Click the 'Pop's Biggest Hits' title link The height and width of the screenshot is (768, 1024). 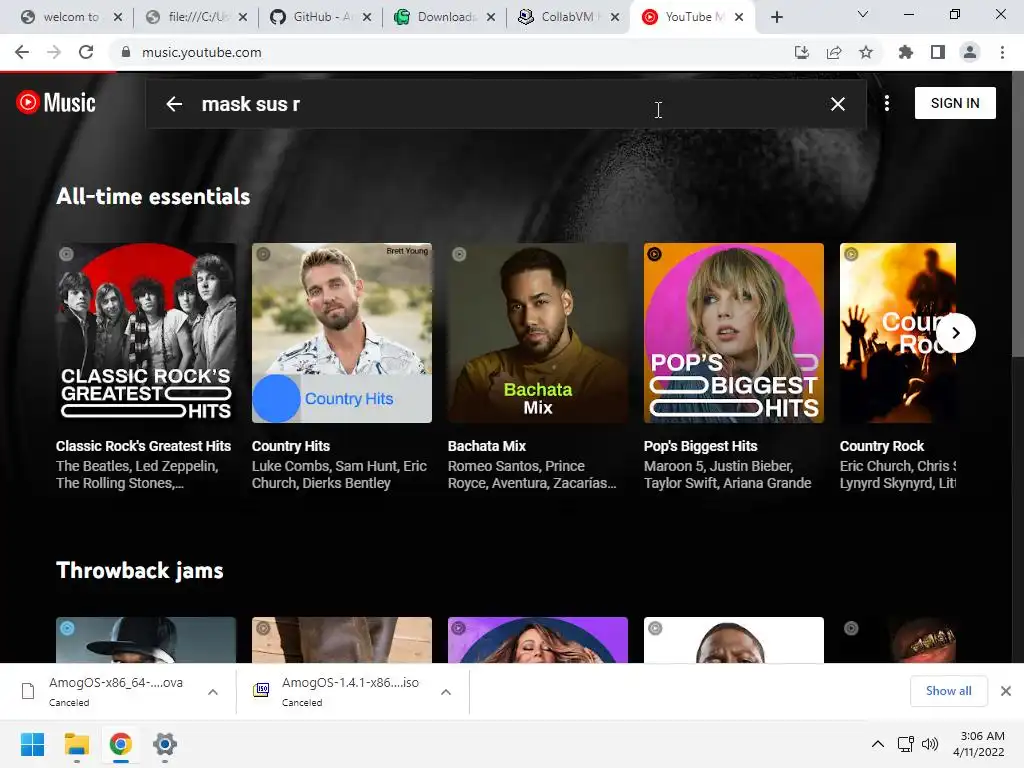tap(700, 446)
